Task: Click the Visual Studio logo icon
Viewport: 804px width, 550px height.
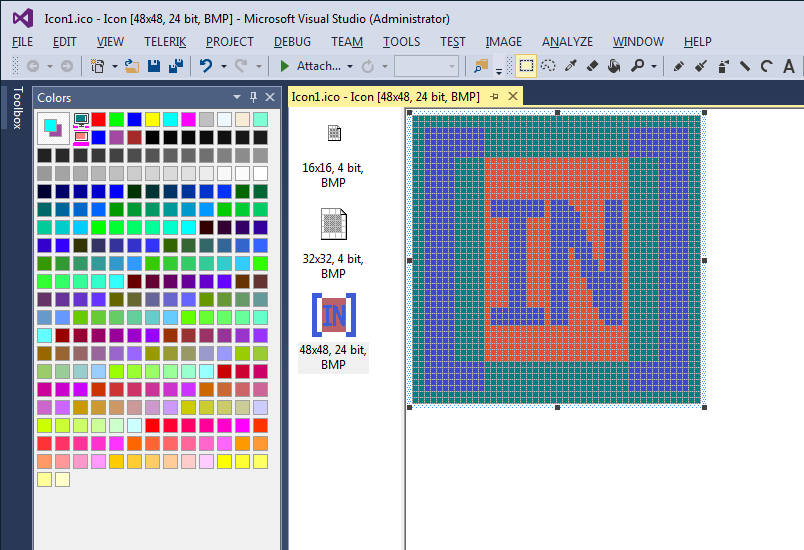Action: pyautogui.click(x=23, y=18)
